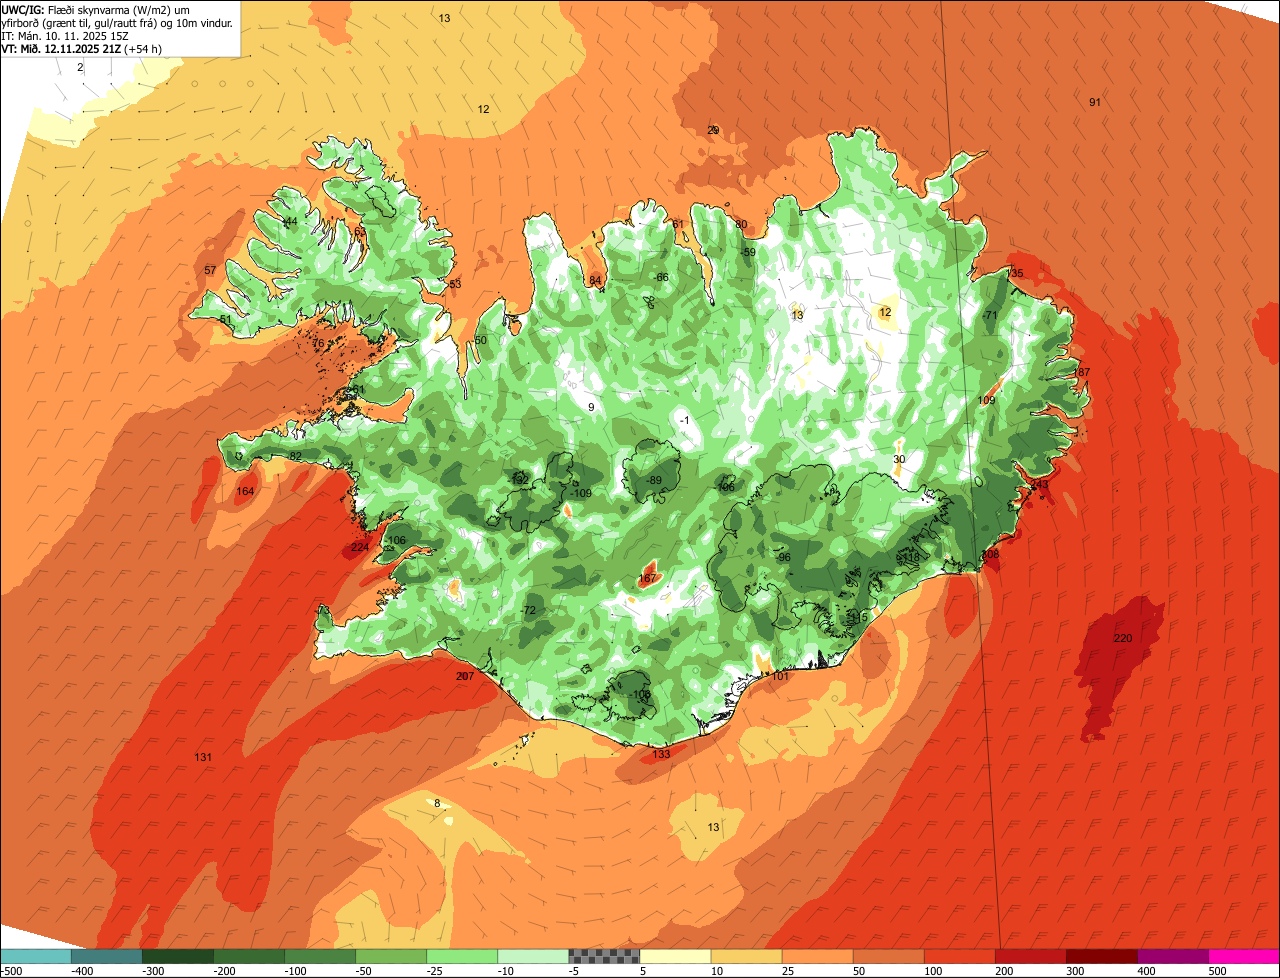Click the 'IT: Mán. 10. 11. 2025 15Z' line
The width and height of the screenshot is (1280, 978).
(64, 35)
